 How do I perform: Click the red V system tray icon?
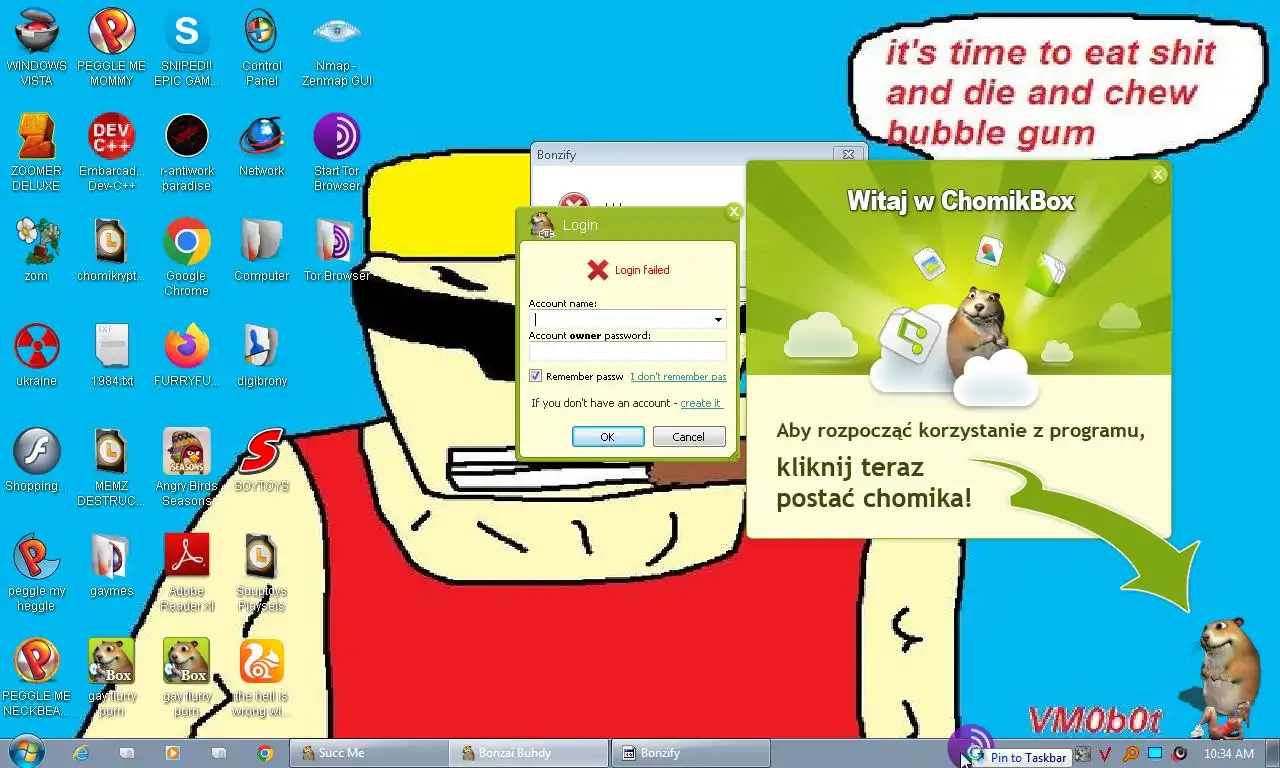click(1105, 753)
